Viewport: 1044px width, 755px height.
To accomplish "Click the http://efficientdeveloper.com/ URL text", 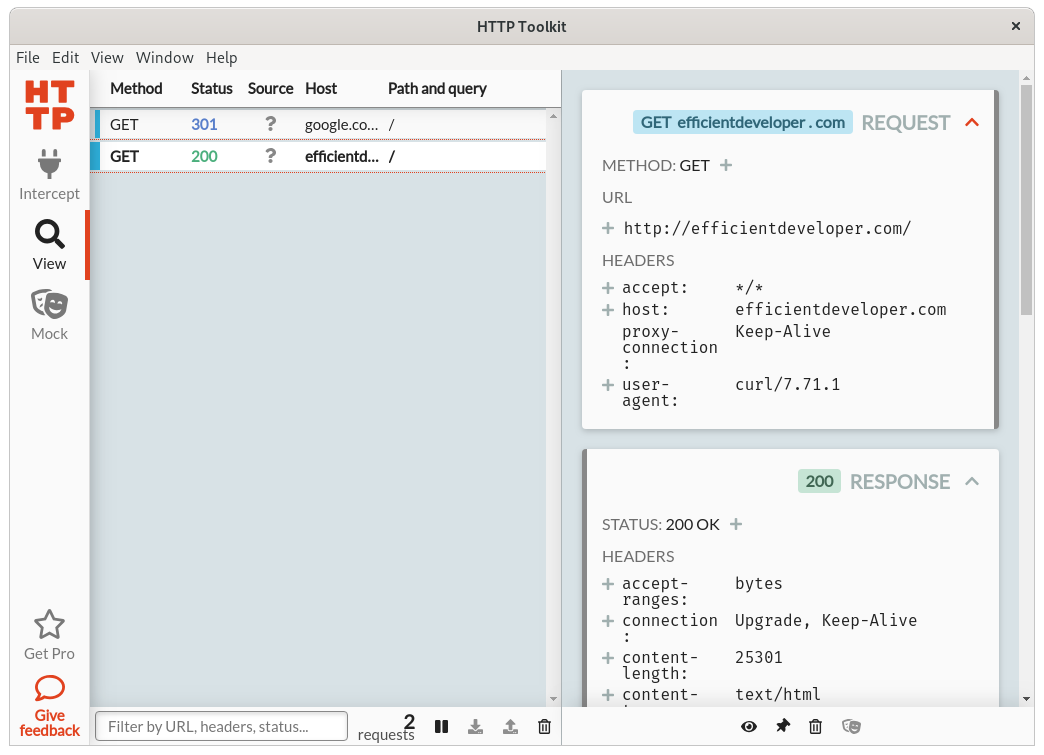I will pos(767,228).
